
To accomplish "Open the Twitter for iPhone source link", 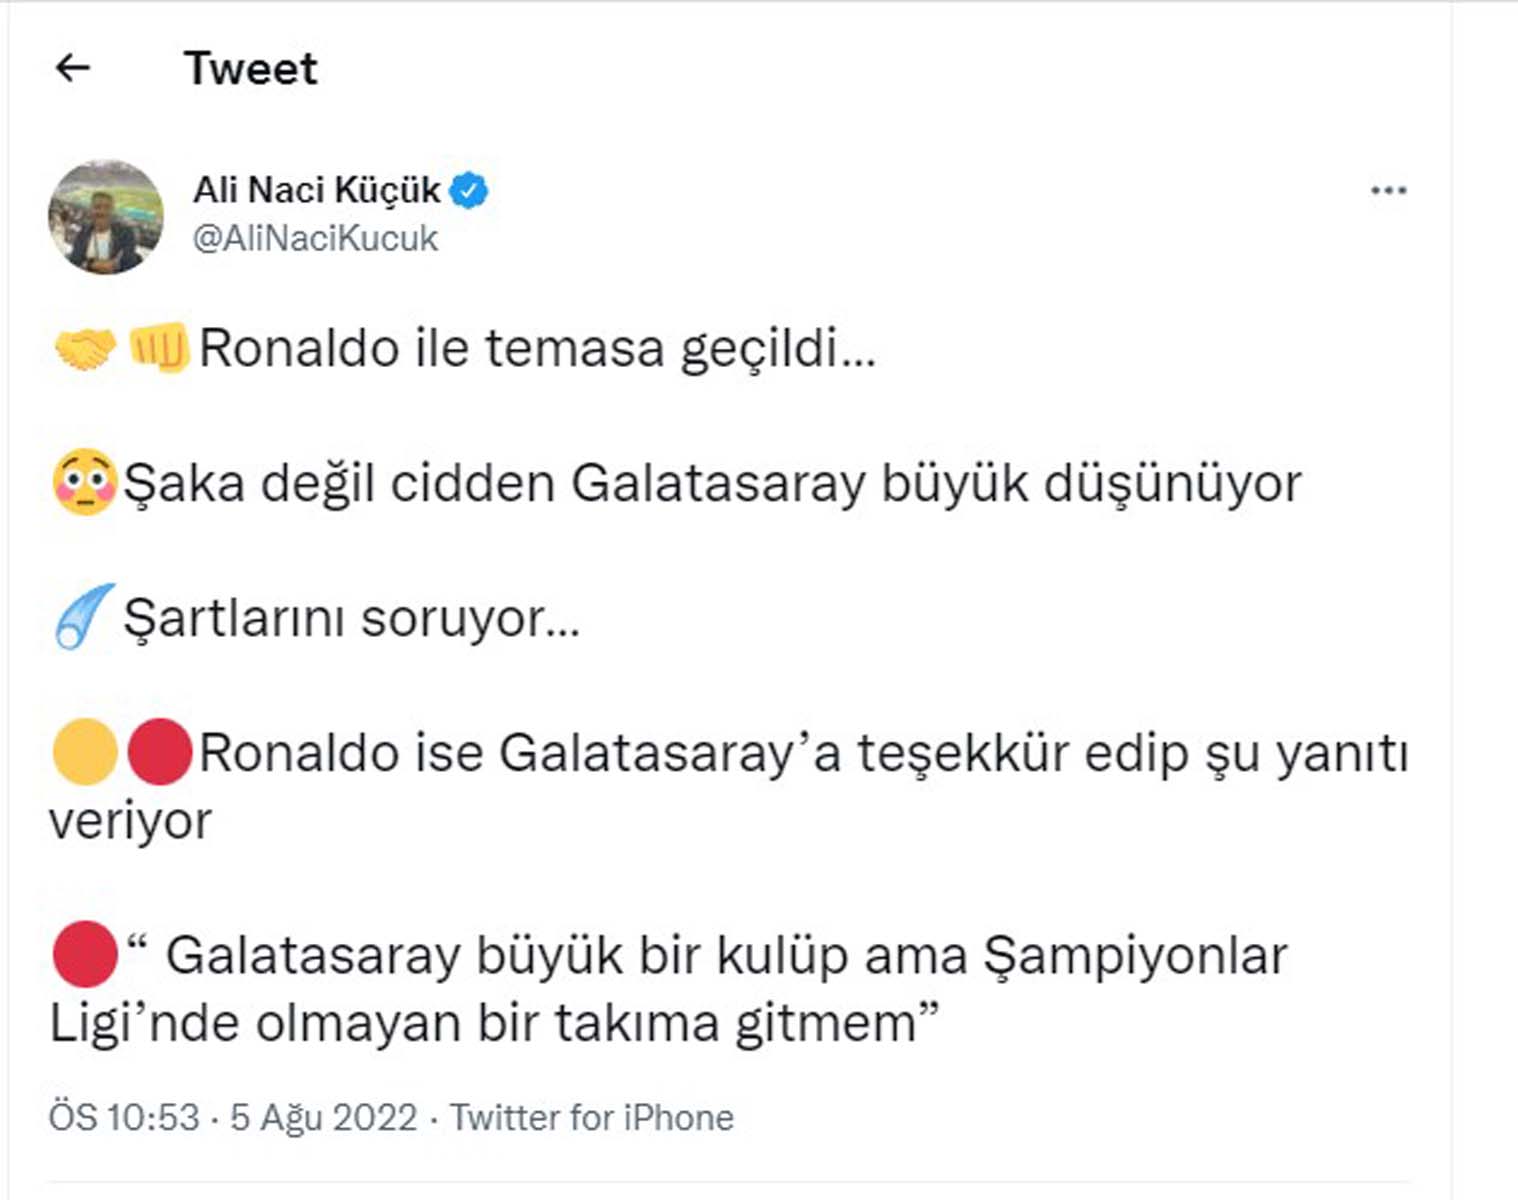I will click(x=592, y=1115).
